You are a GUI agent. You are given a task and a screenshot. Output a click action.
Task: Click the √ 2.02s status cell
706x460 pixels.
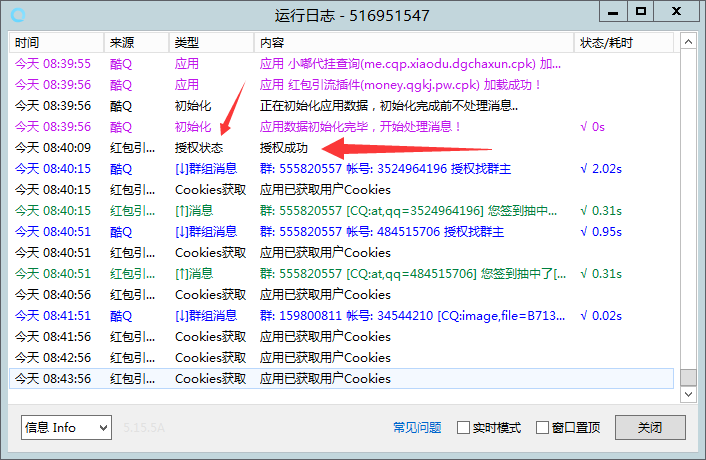tap(601, 169)
